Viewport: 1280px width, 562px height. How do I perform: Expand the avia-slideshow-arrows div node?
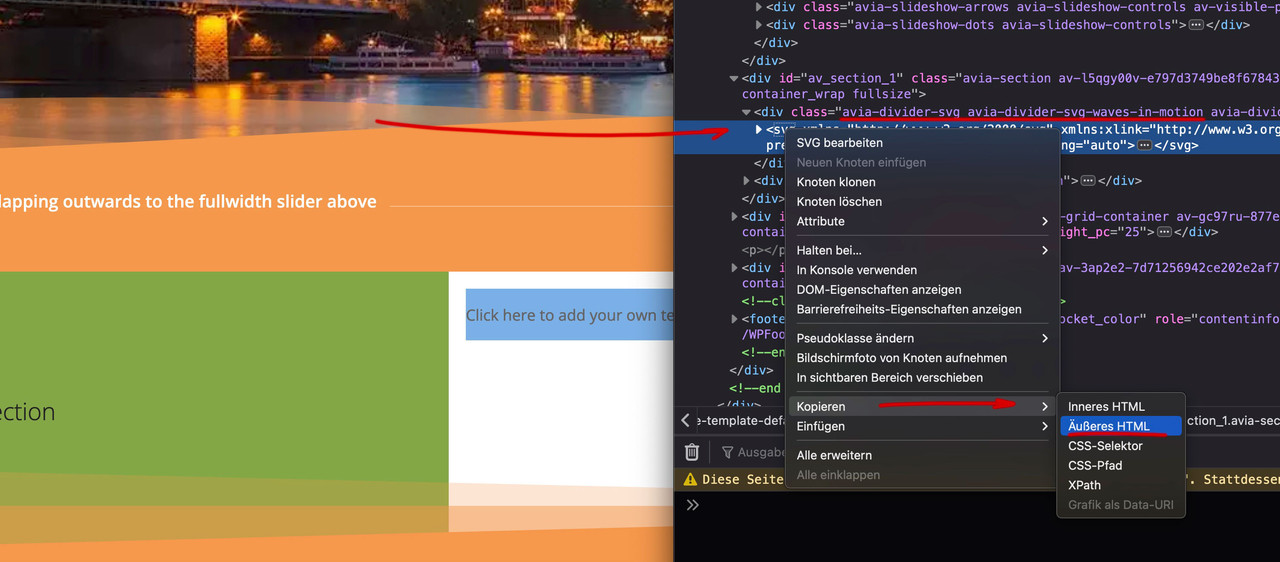point(759,7)
